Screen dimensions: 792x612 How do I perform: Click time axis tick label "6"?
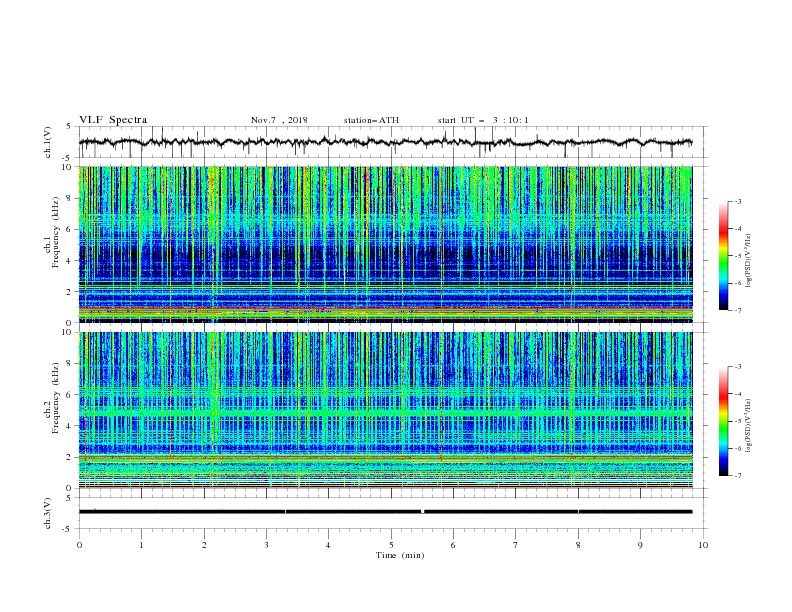coord(453,545)
